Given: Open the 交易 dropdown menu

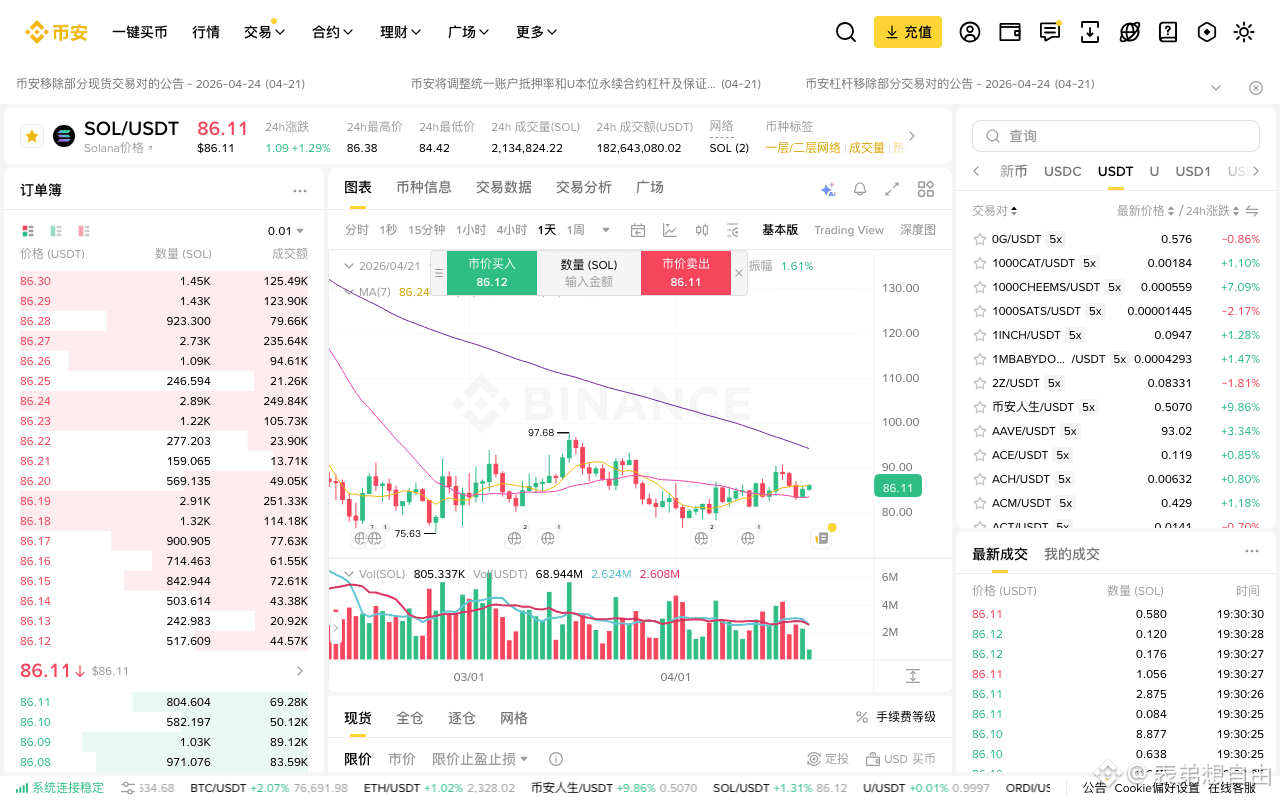Looking at the screenshot, I should click(264, 32).
